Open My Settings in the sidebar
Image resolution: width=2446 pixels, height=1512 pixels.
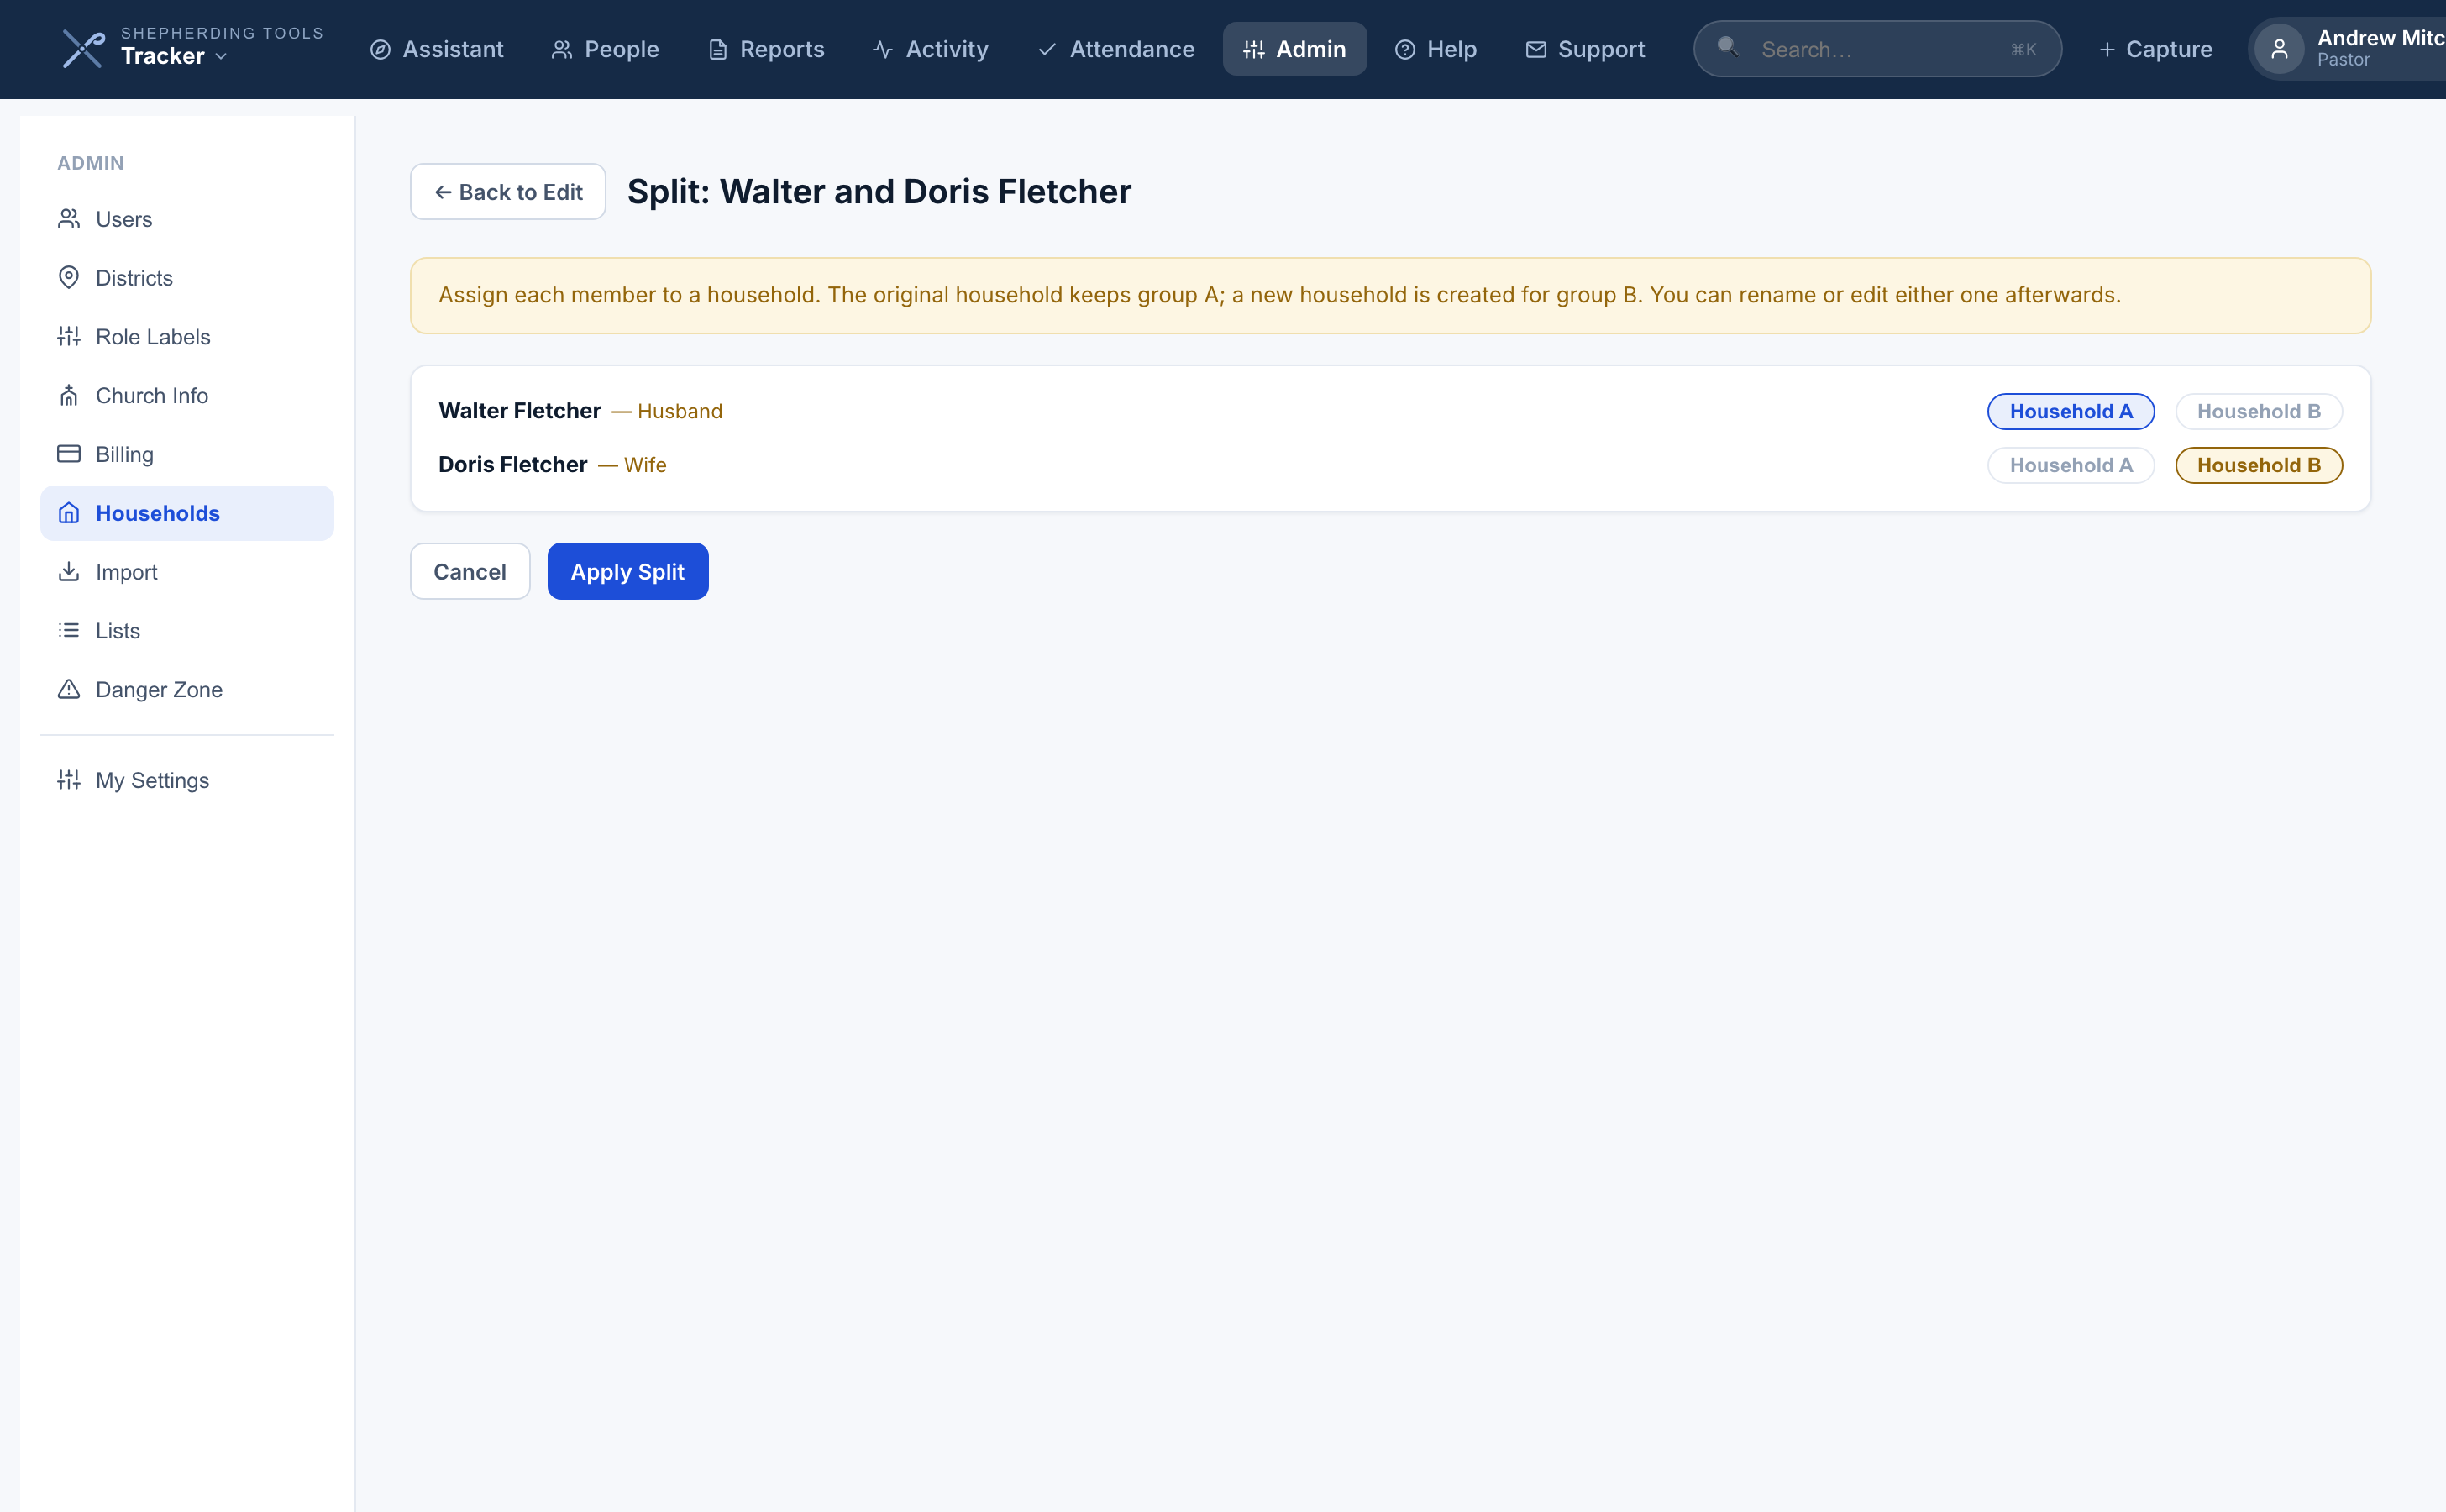coord(187,780)
